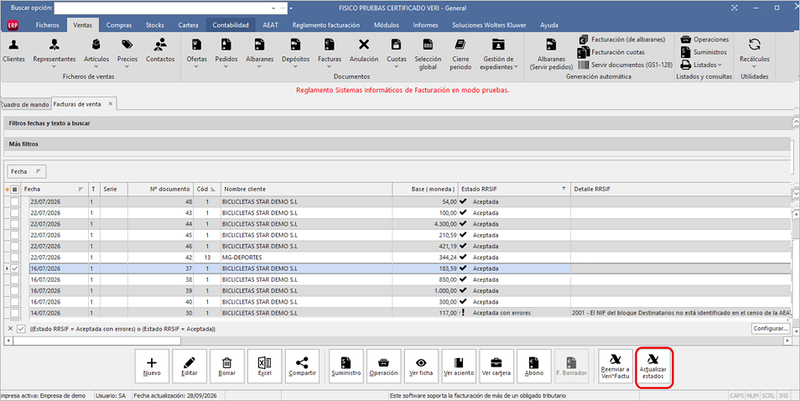800x401 pixels.
Task: Open Servir documentos (GS1-128)
Action: tap(626, 65)
